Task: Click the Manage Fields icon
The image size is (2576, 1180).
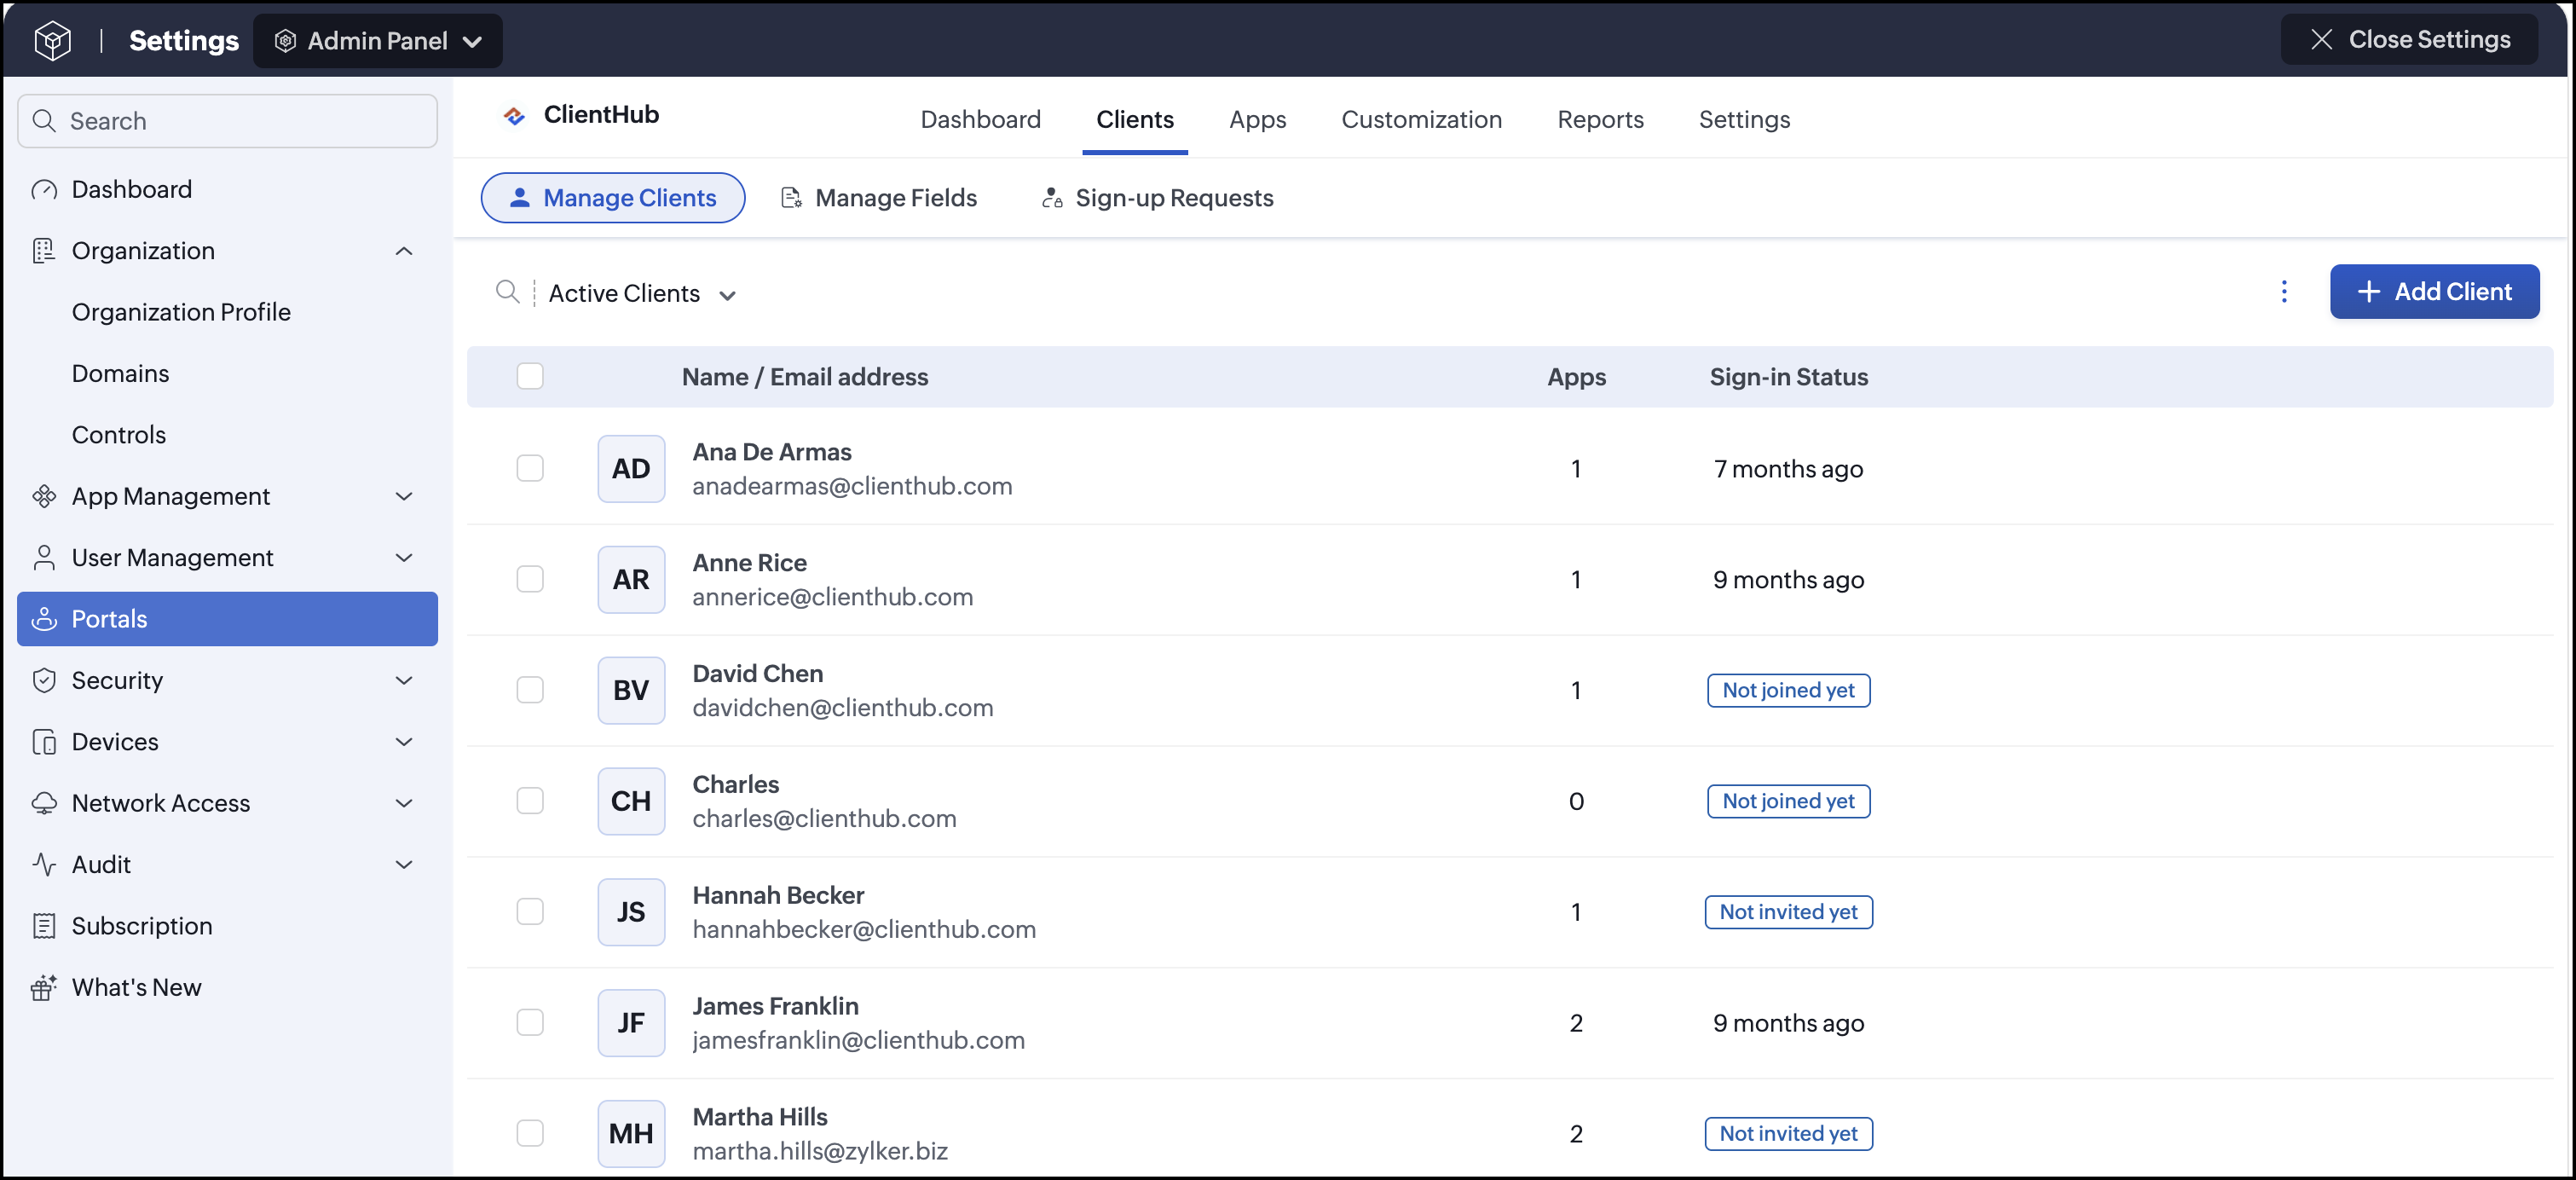Action: 791,198
